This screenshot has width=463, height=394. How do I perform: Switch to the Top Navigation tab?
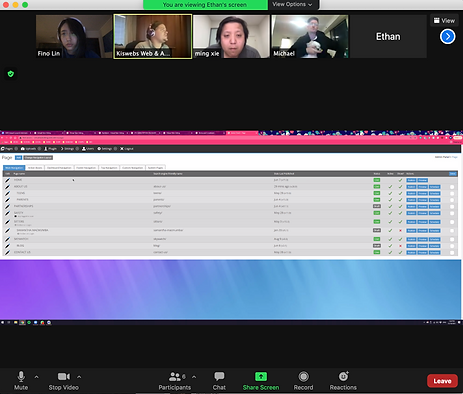109,168
